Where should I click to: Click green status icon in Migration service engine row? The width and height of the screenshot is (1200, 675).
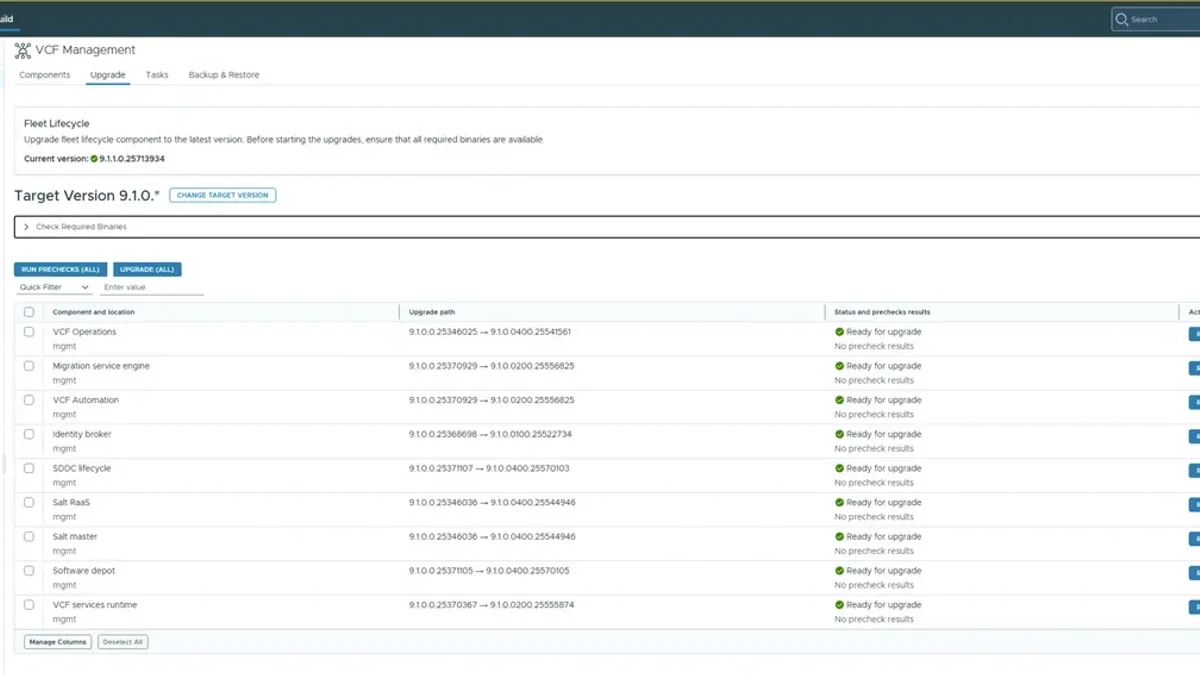pyautogui.click(x=839, y=366)
